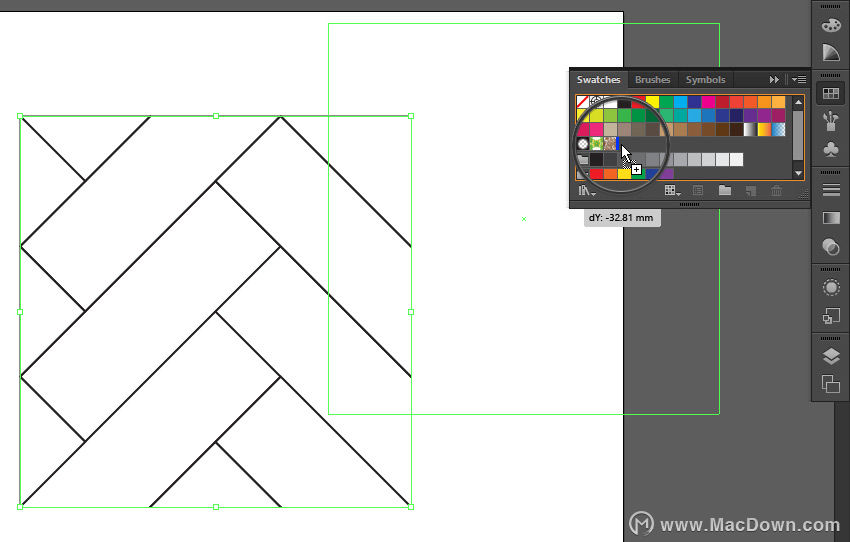Switch to the Symbols tab
The height and width of the screenshot is (542, 850).
[705, 80]
